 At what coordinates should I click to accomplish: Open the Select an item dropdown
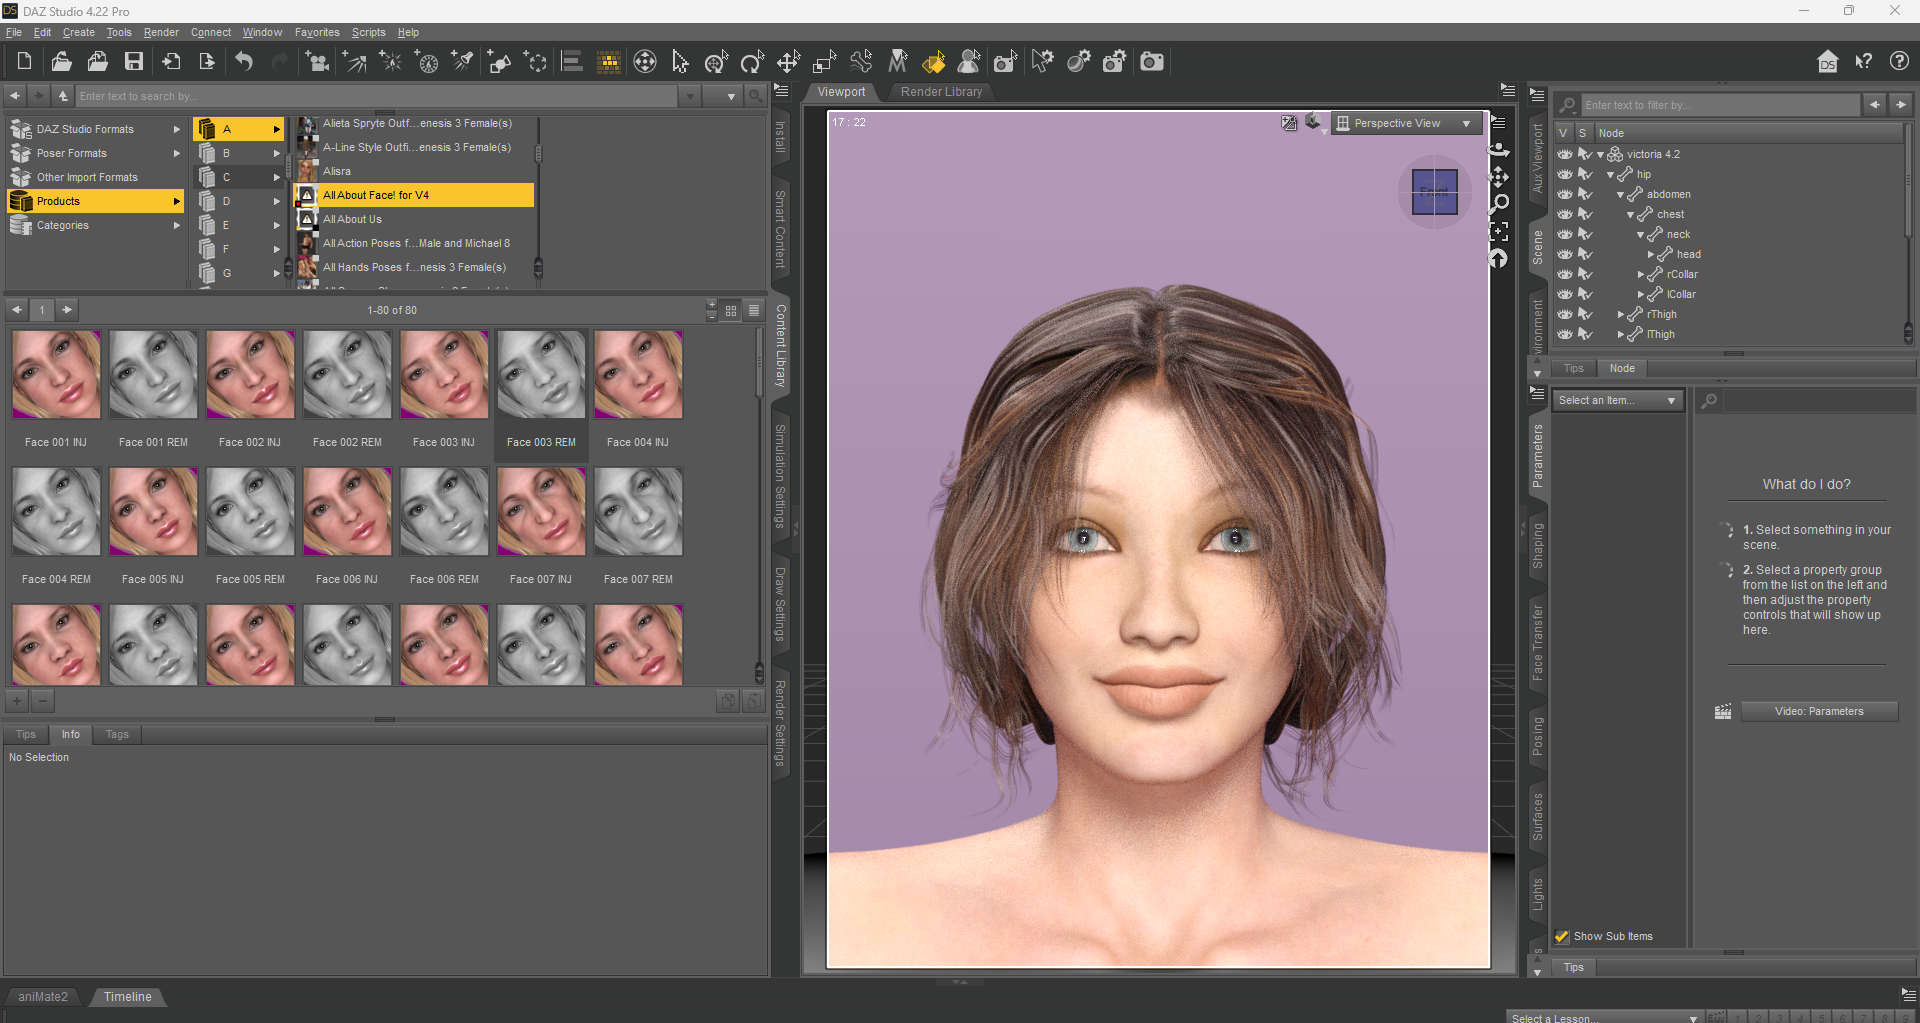click(x=1617, y=400)
